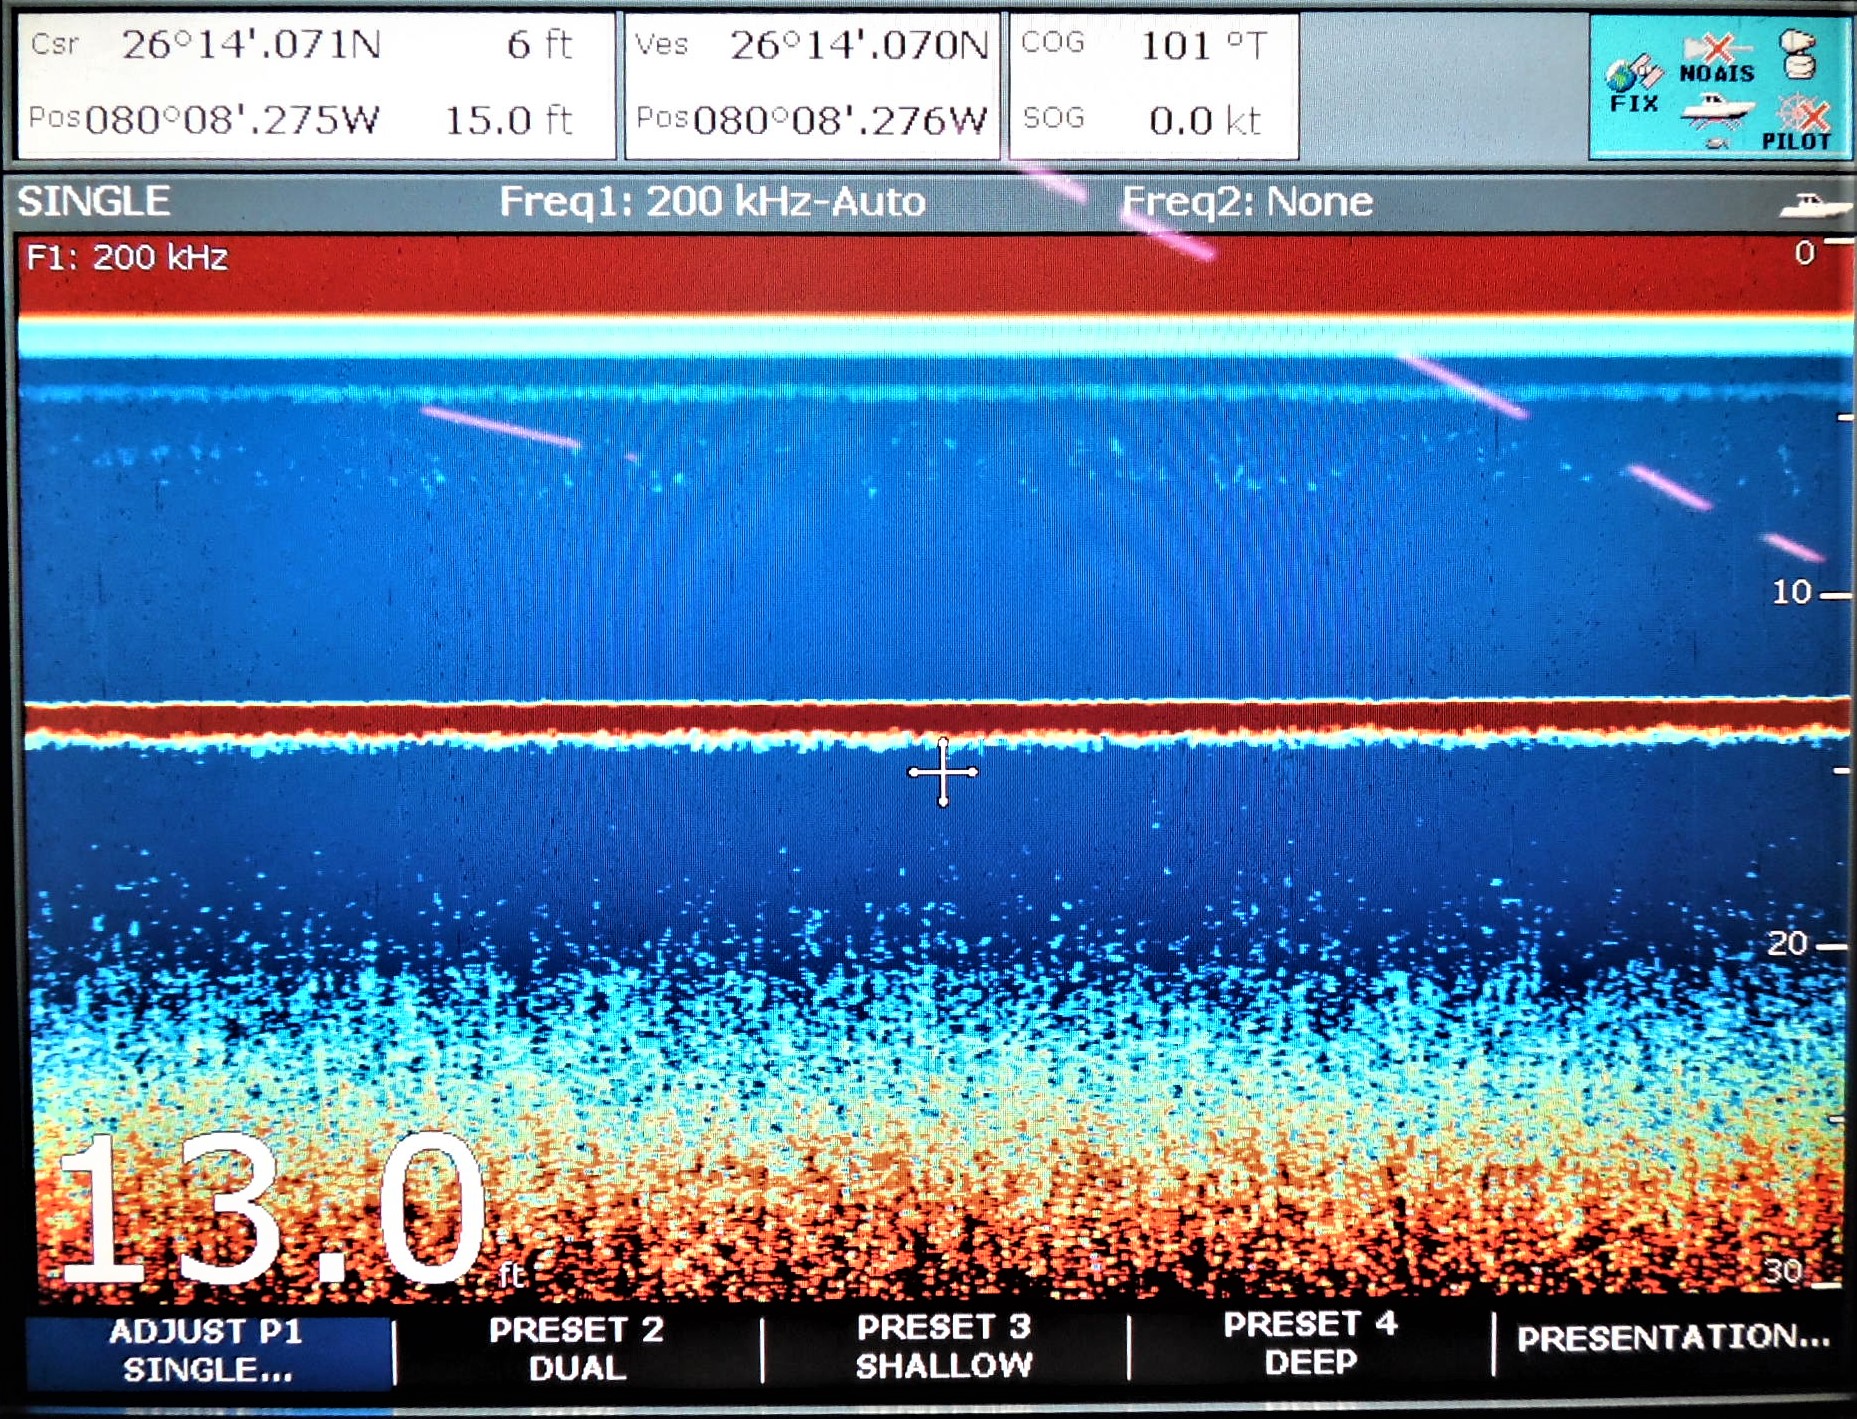Click the crosshair cursor on the sonar
The height and width of the screenshot is (1419, 1857).
point(942,772)
